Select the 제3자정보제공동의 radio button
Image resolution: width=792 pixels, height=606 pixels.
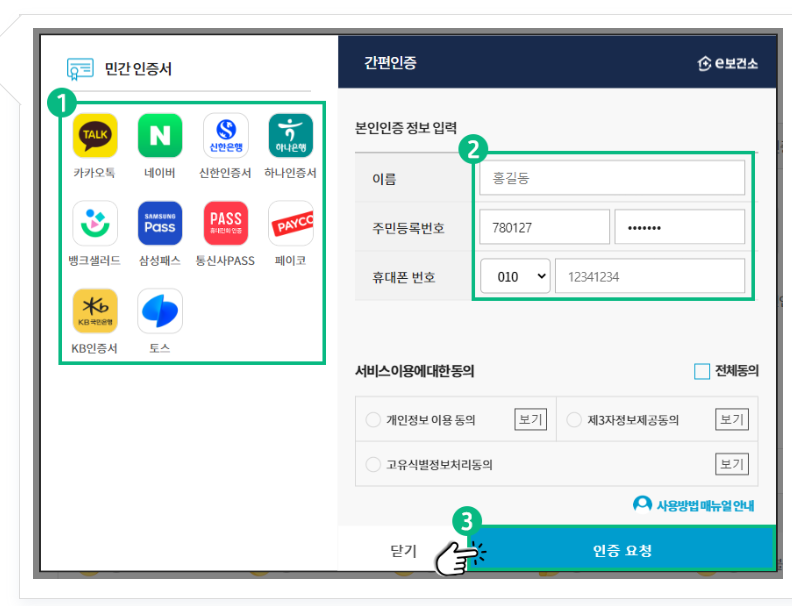click(574, 420)
